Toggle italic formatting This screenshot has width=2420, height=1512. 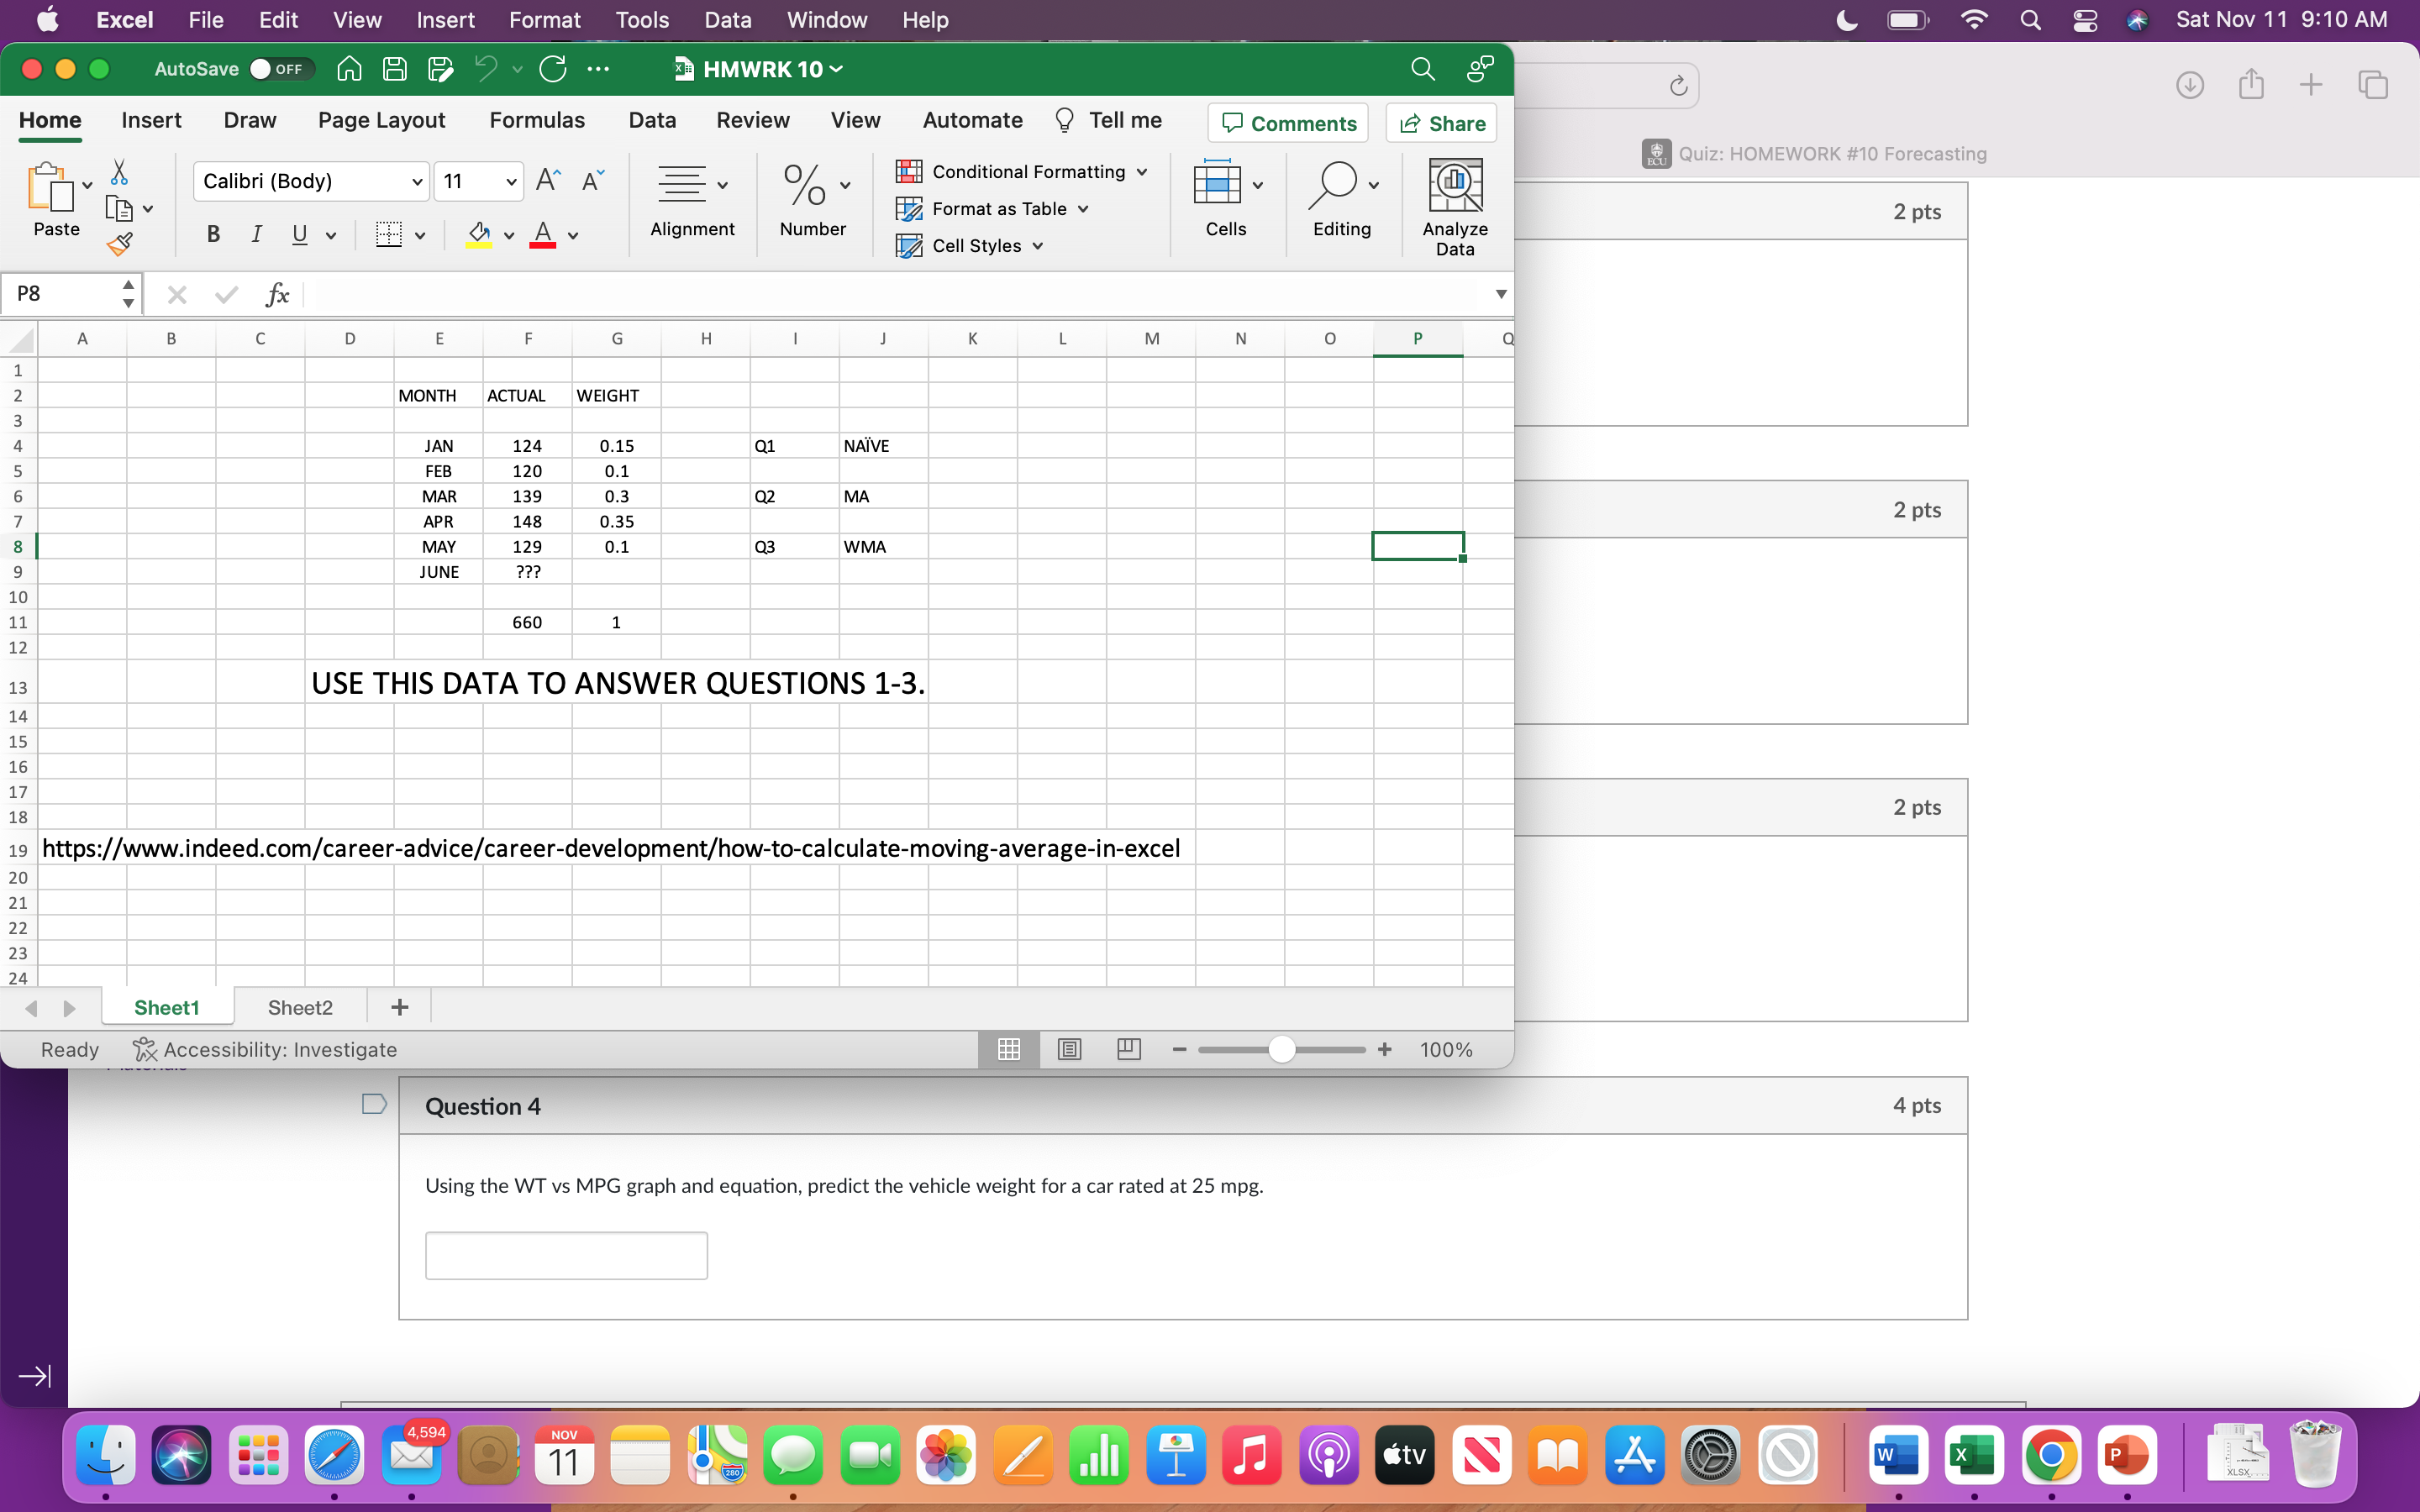256,235
